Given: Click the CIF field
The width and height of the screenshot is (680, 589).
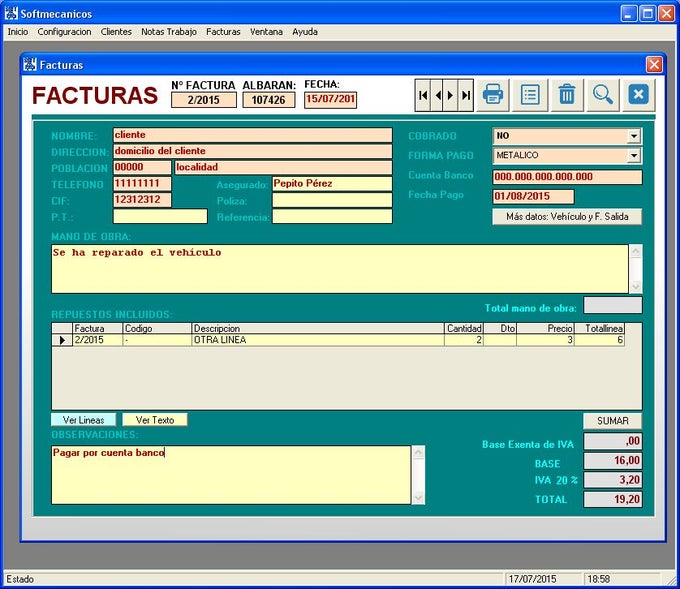Looking at the screenshot, I should 142,200.
